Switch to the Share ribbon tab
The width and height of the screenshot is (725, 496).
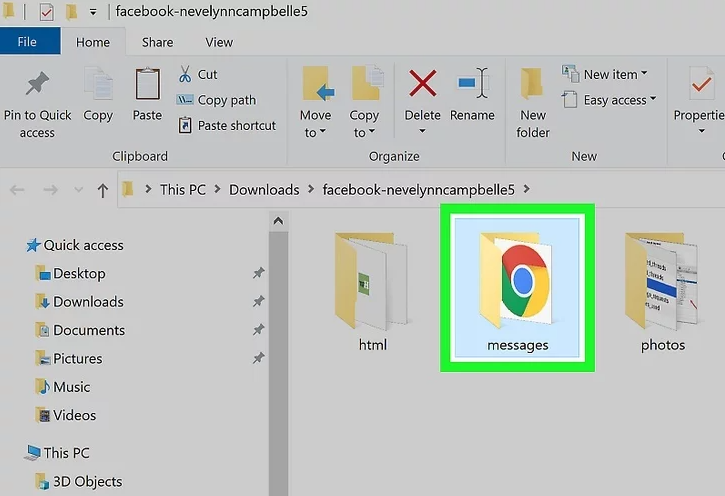[x=158, y=42]
